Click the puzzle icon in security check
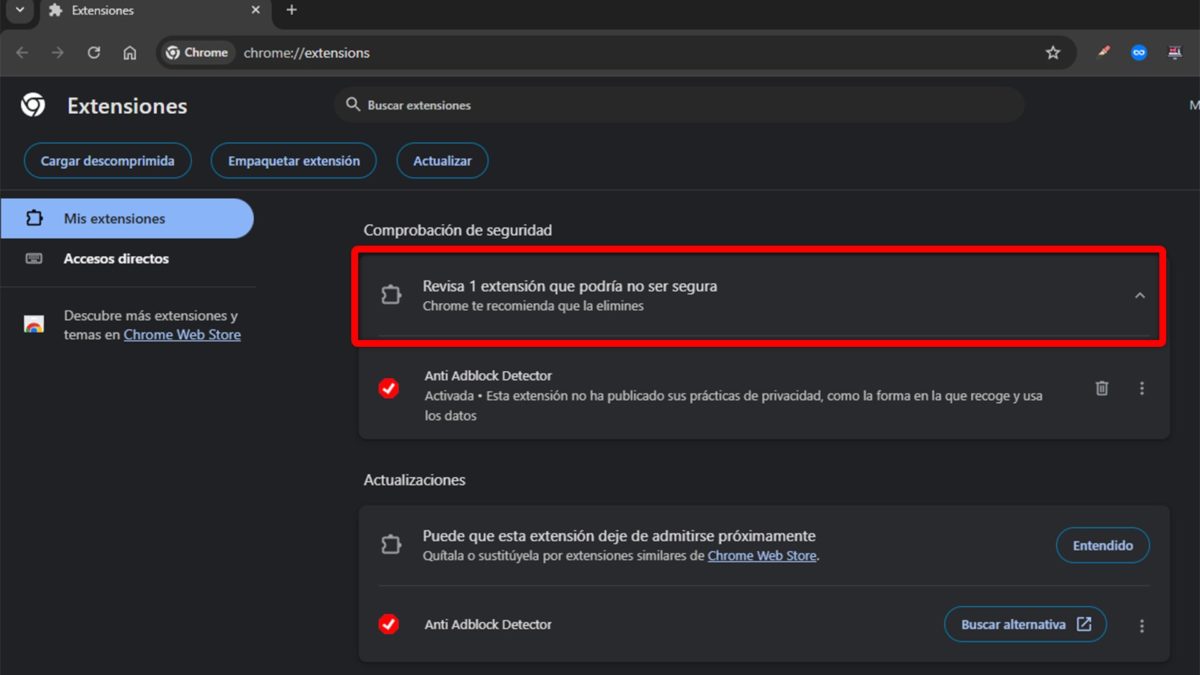Image resolution: width=1200 pixels, height=675 pixels. 391,295
